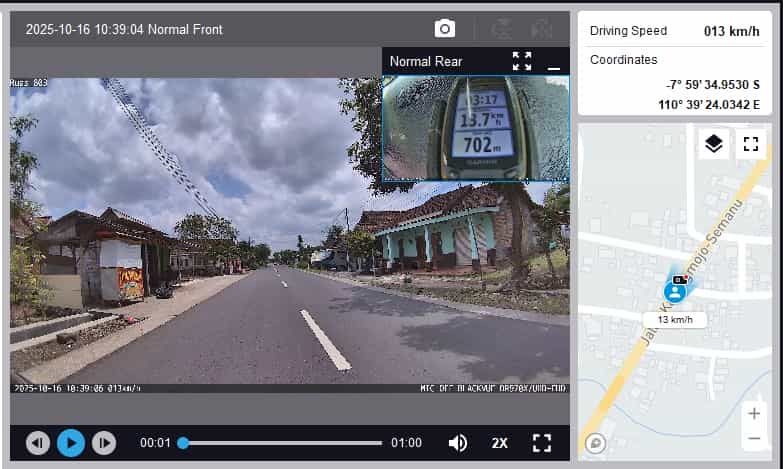Zoom in on the map
This screenshot has width=783, height=469.
pos(753,413)
